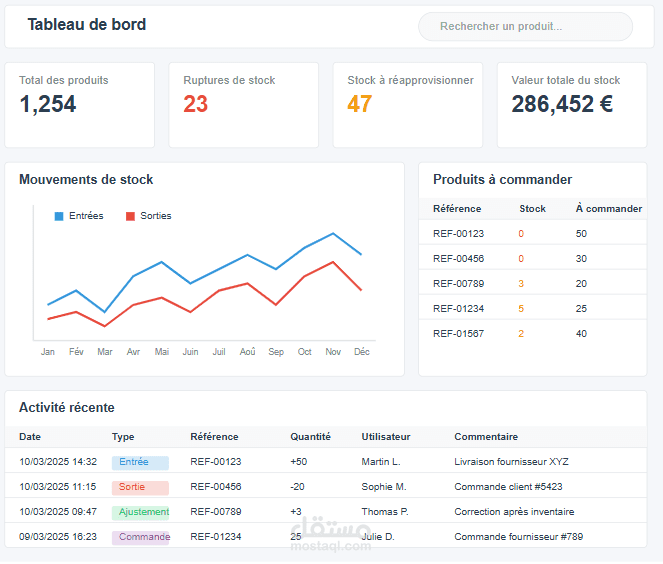
Task: Sort activity by Utilisateur column header
Action: [x=386, y=437]
